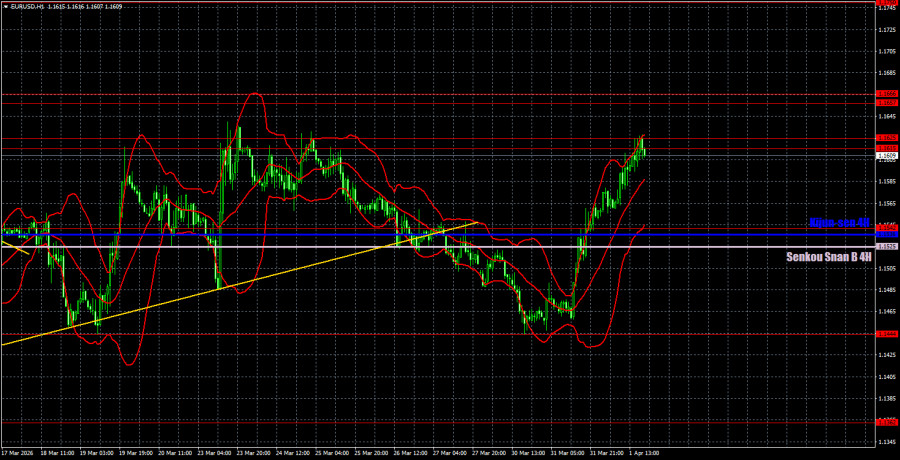Click the 1 Apr 13:00 time label
This screenshot has height=460, width=900.
(645, 453)
